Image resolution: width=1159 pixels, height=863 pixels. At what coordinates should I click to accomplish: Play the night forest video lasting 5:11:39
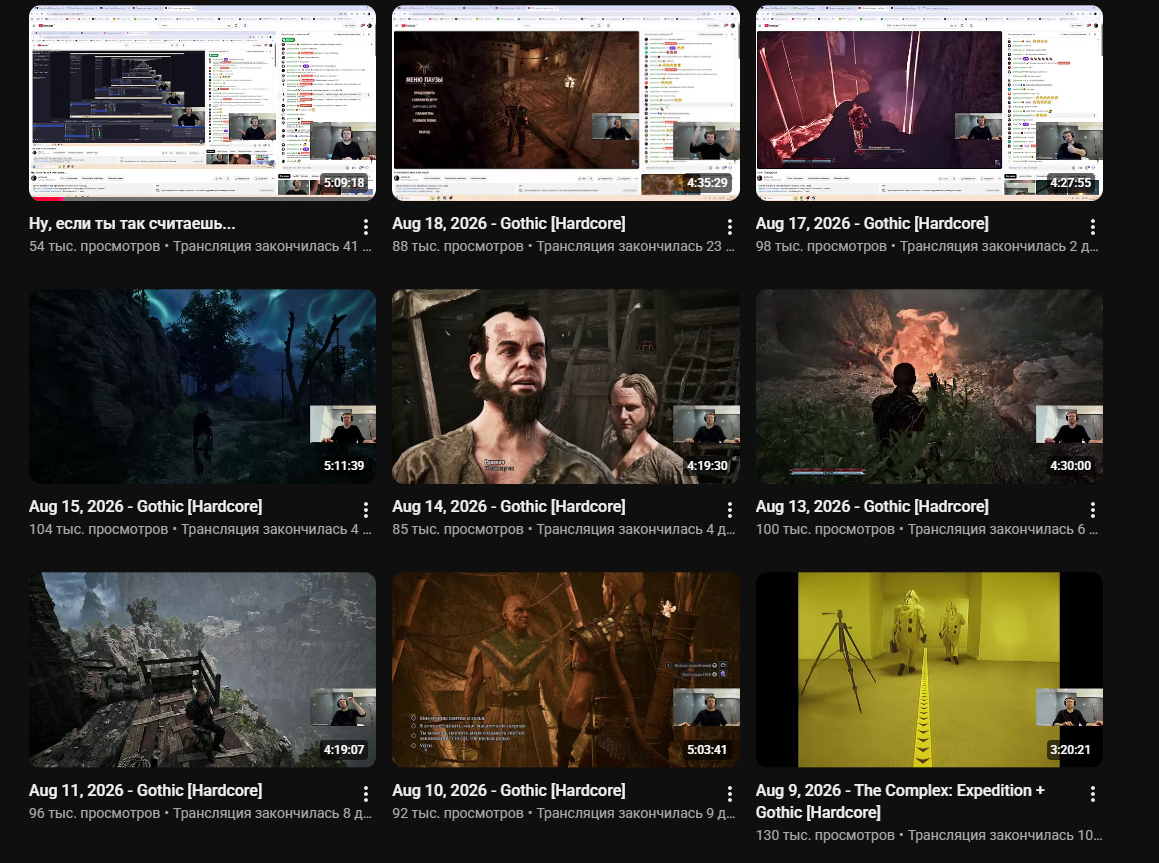203,386
